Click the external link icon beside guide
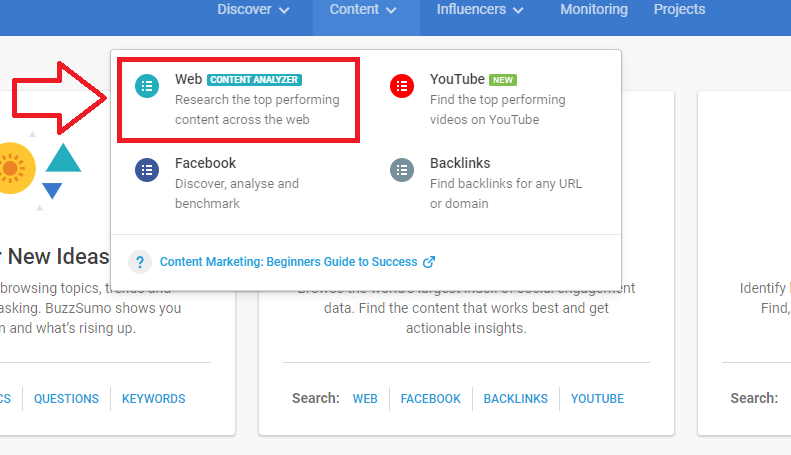The width and height of the screenshot is (791, 455). point(429,262)
